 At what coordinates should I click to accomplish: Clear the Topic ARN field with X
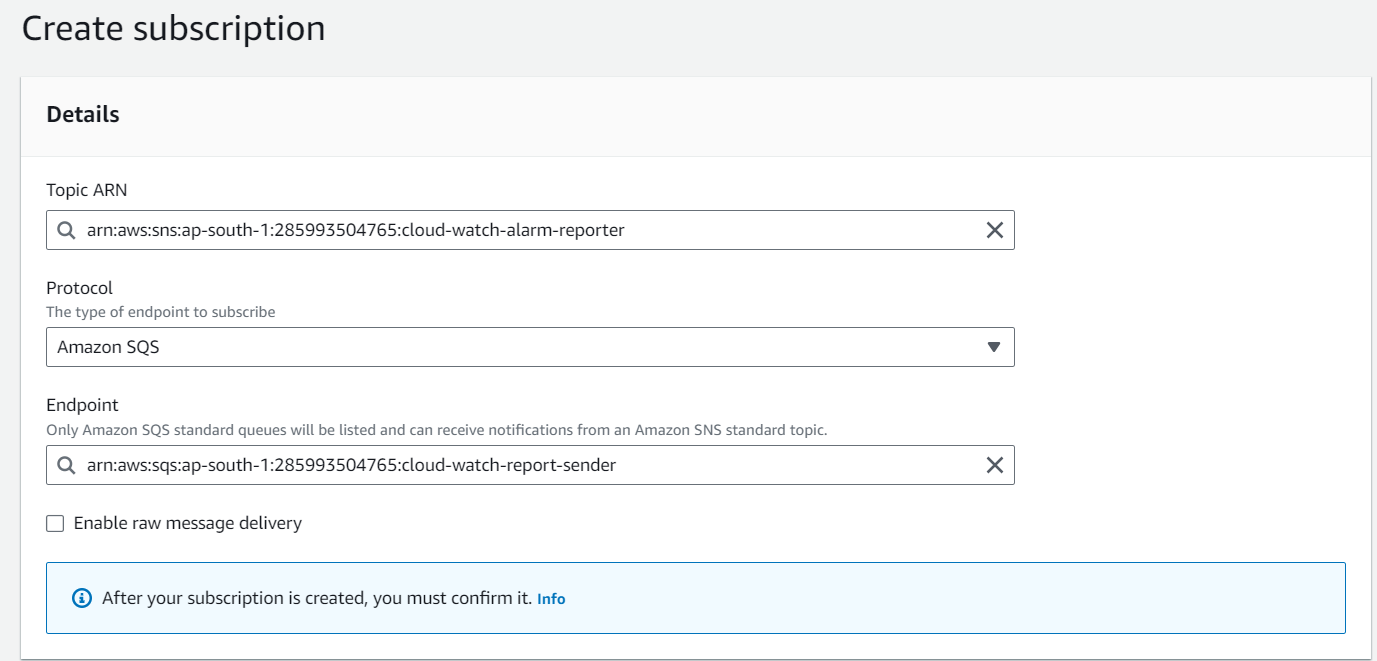[x=995, y=230]
